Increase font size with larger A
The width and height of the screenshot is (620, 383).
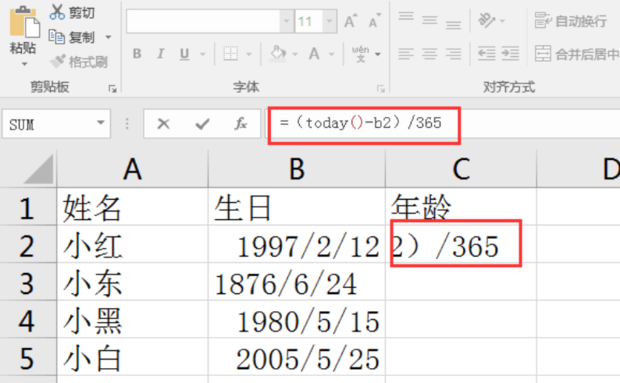pyautogui.click(x=351, y=21)
